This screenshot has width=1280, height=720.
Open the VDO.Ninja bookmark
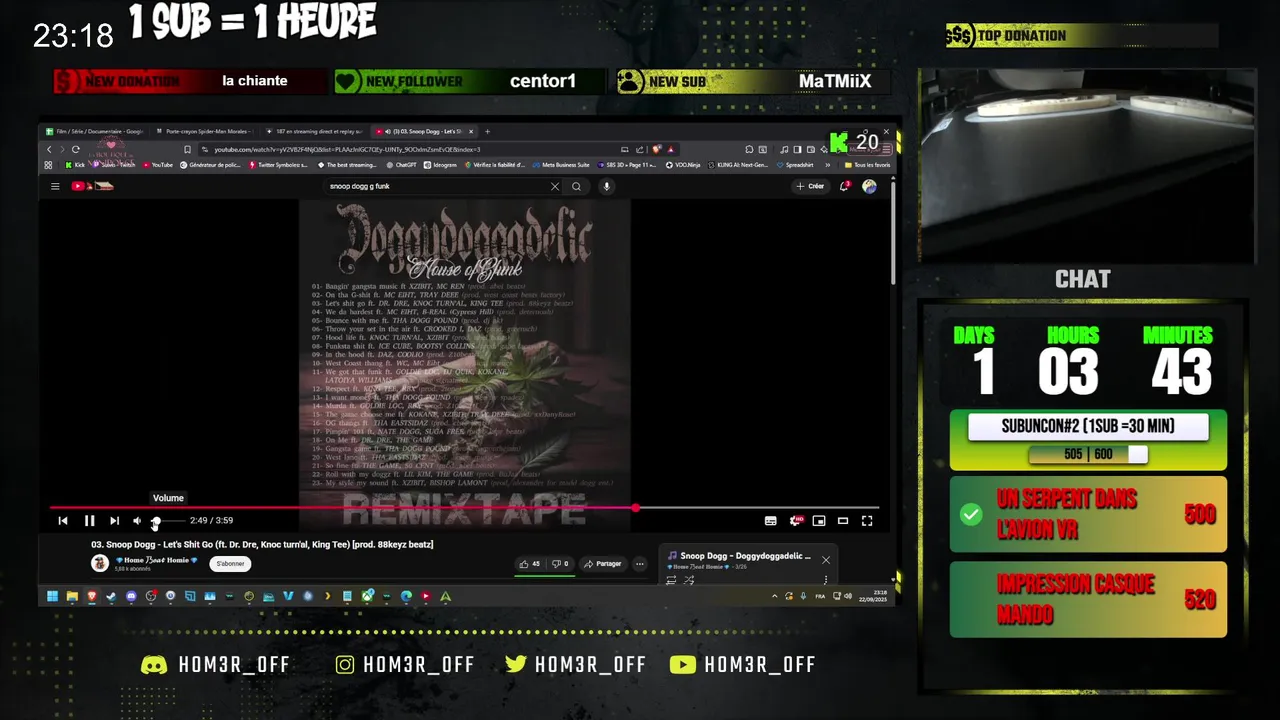(x=683, y=165)
